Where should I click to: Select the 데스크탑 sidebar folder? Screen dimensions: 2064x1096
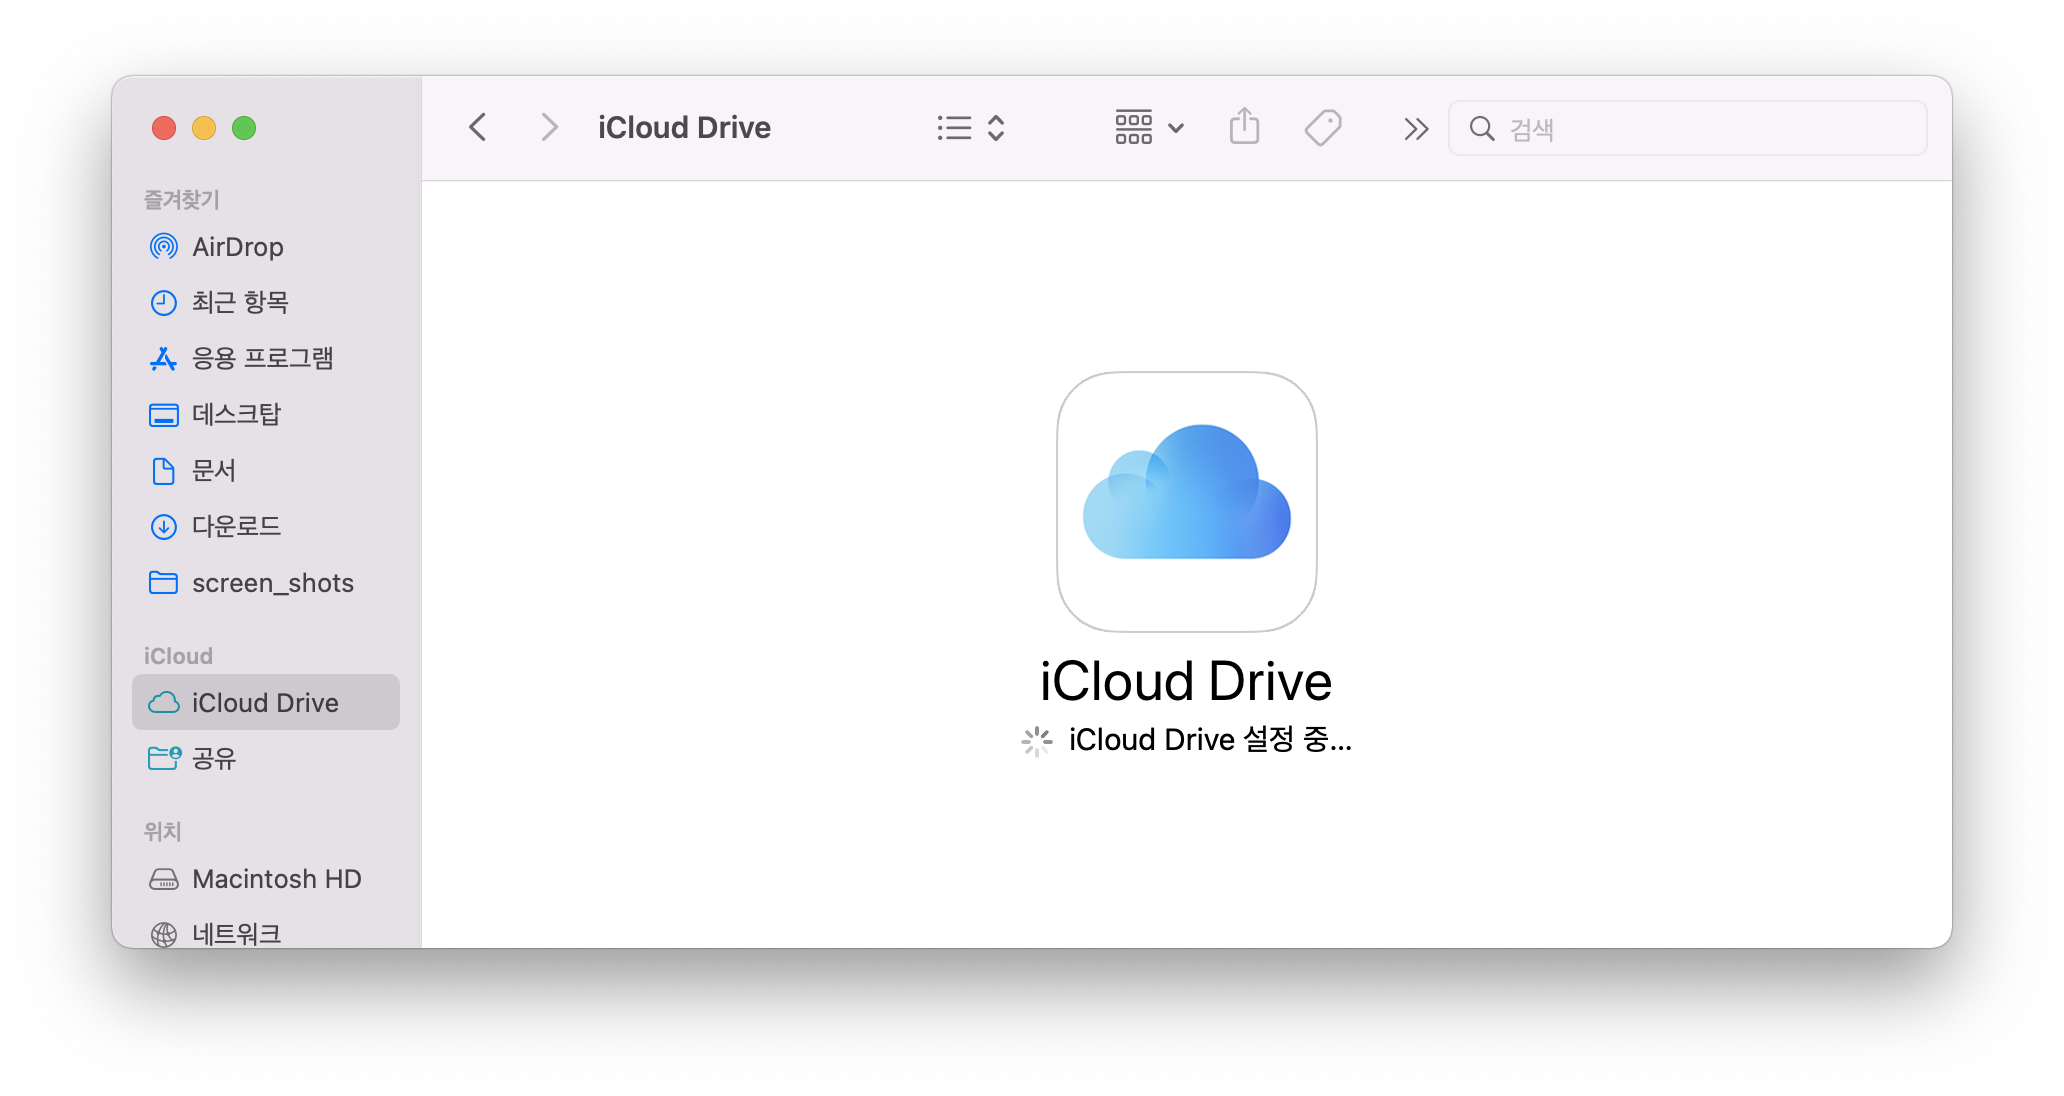tap(236, 415)
